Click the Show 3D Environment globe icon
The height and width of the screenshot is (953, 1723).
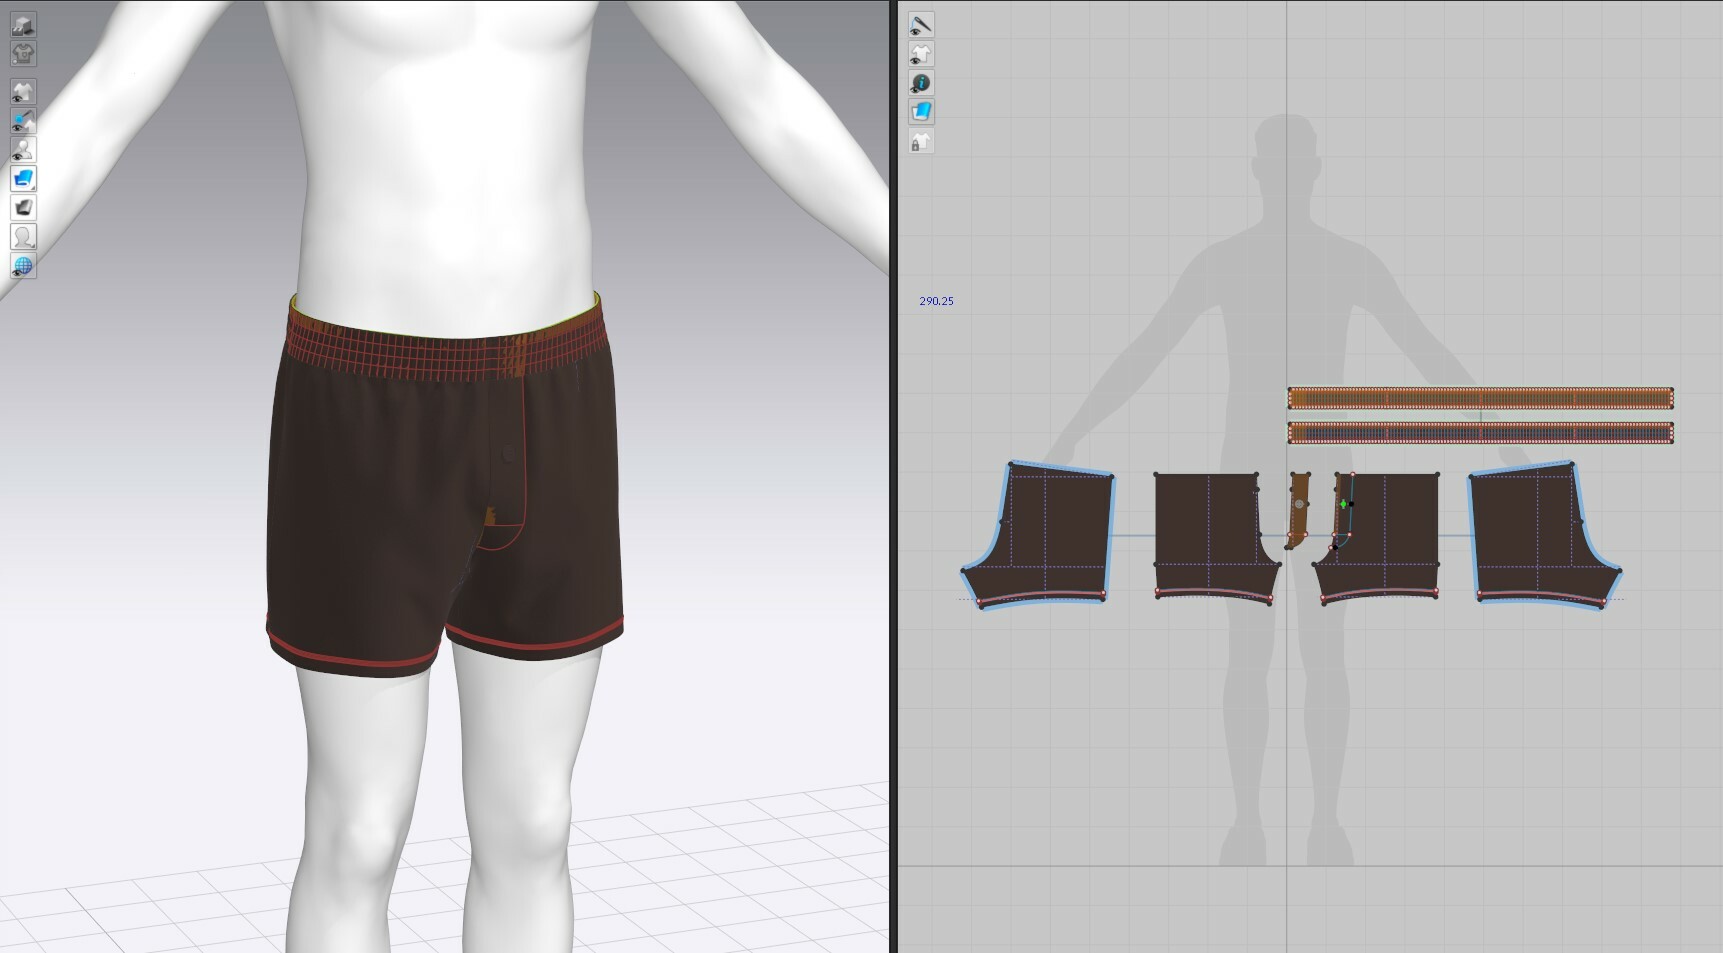23,266
